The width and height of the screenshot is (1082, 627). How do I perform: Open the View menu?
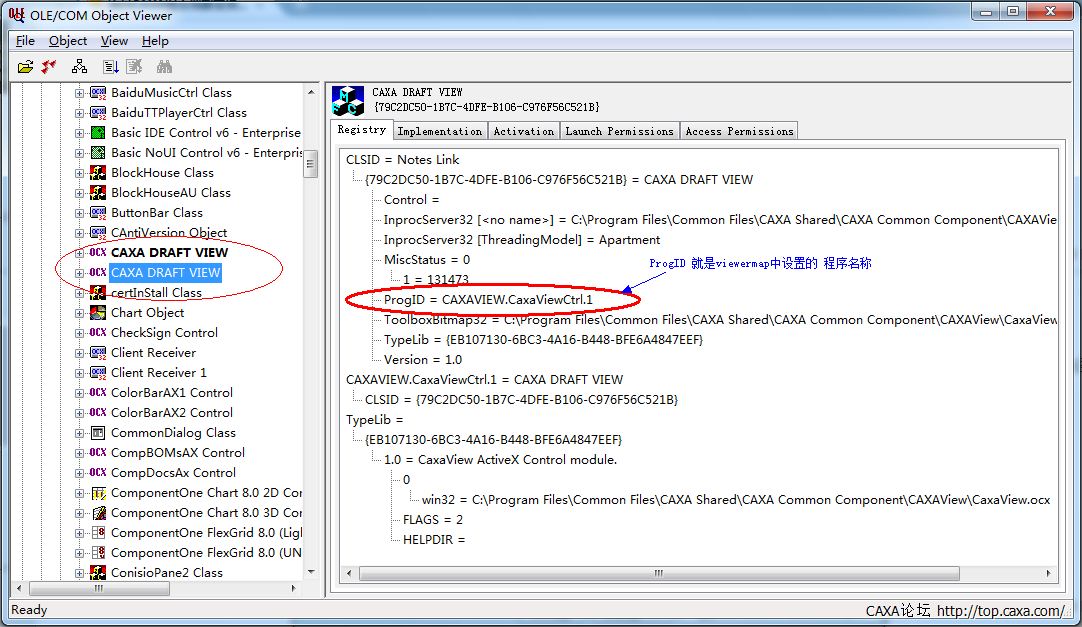114,41
